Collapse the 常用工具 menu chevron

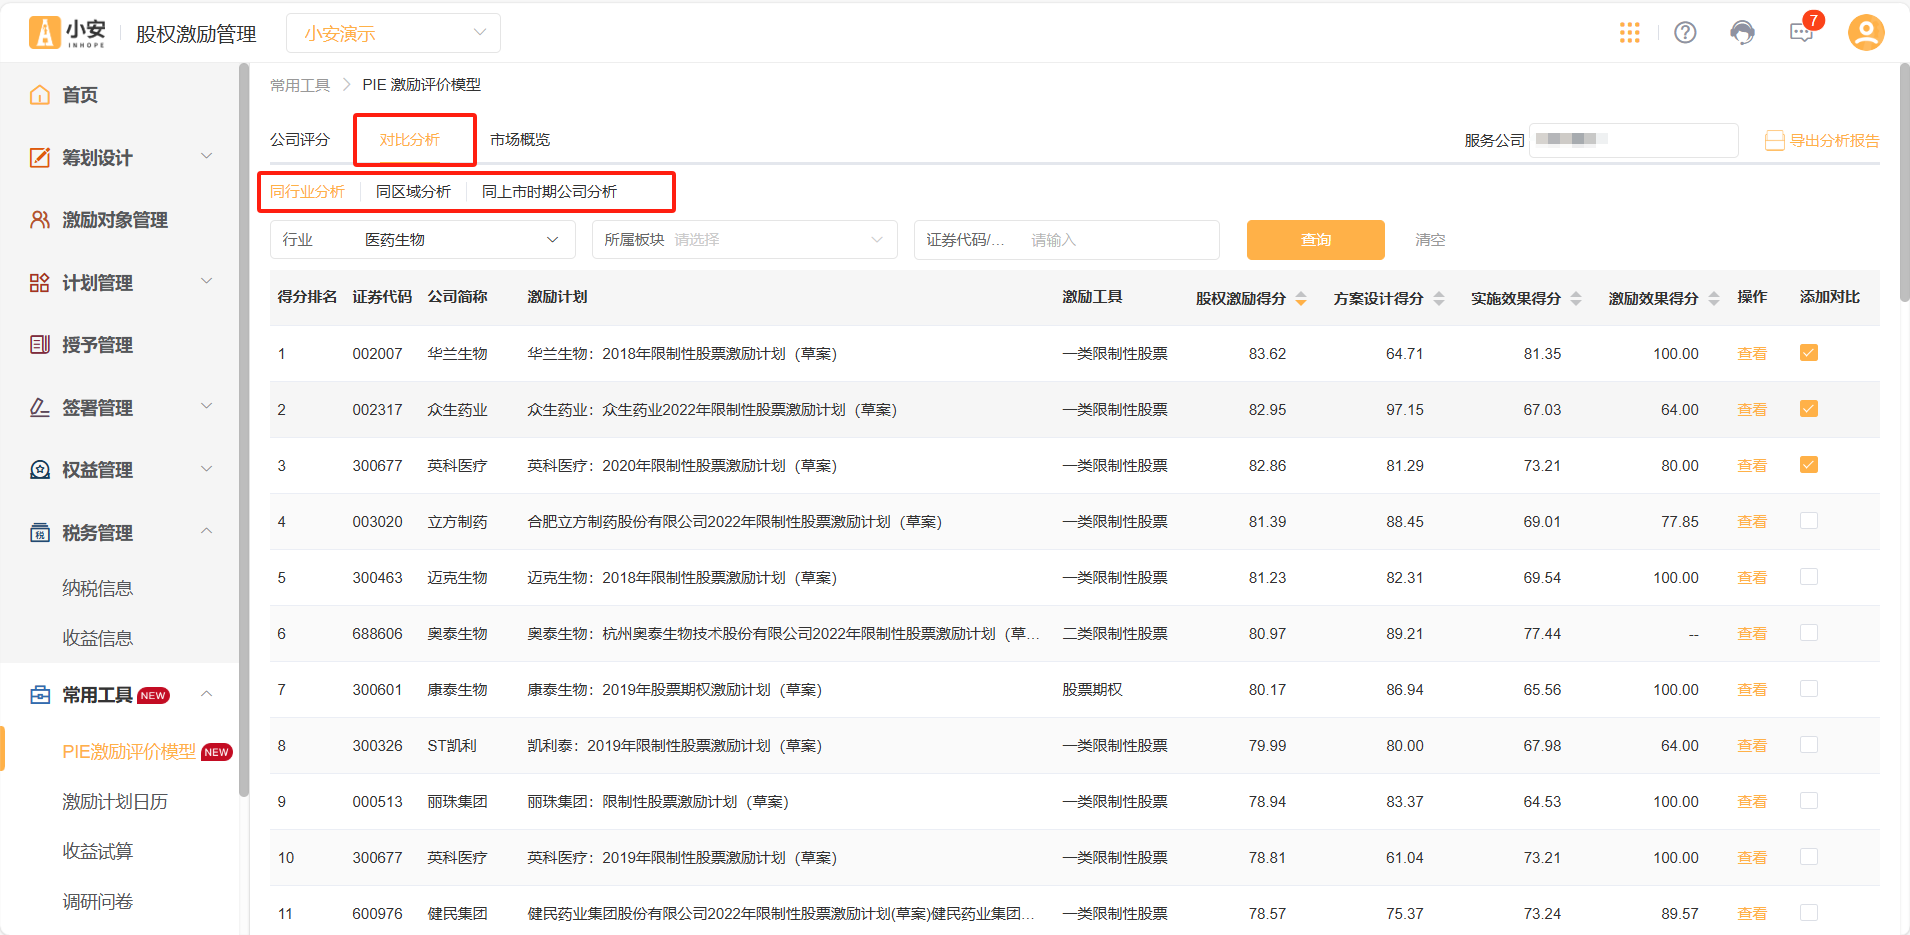207,694
